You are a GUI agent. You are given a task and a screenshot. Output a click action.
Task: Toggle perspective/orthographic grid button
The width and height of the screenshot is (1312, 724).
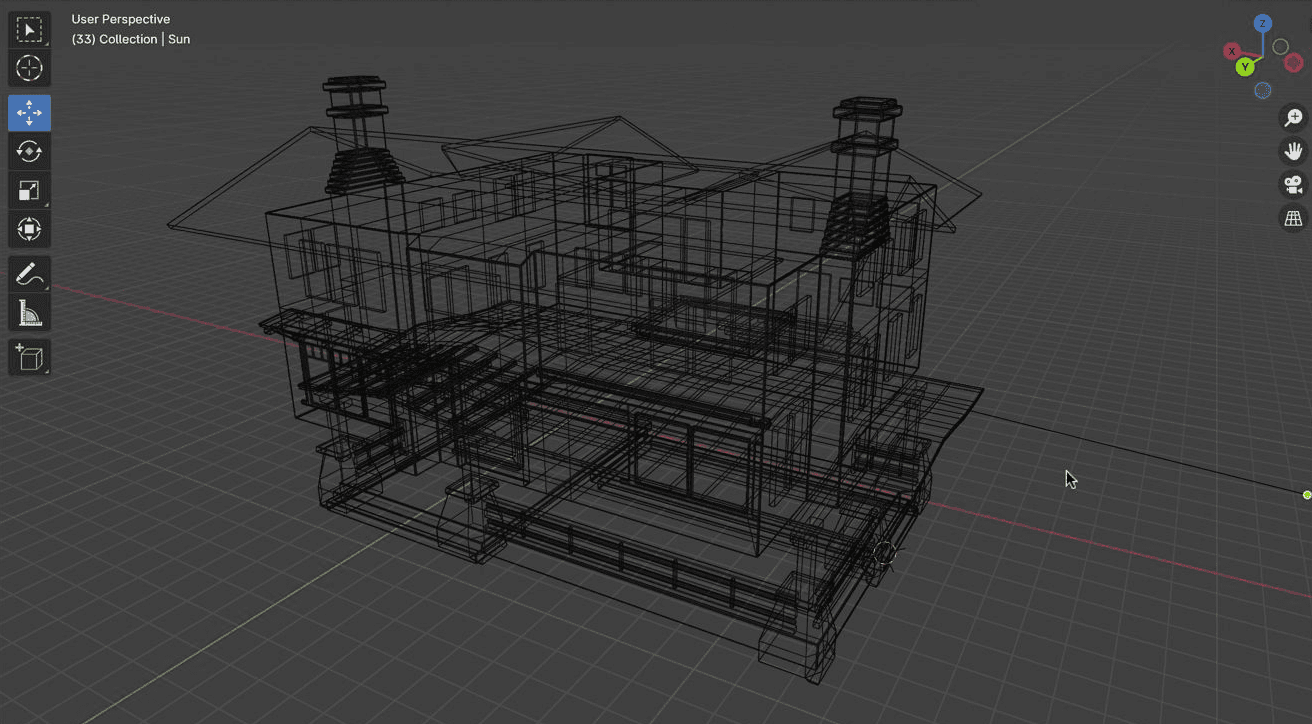click(1294, 218)
